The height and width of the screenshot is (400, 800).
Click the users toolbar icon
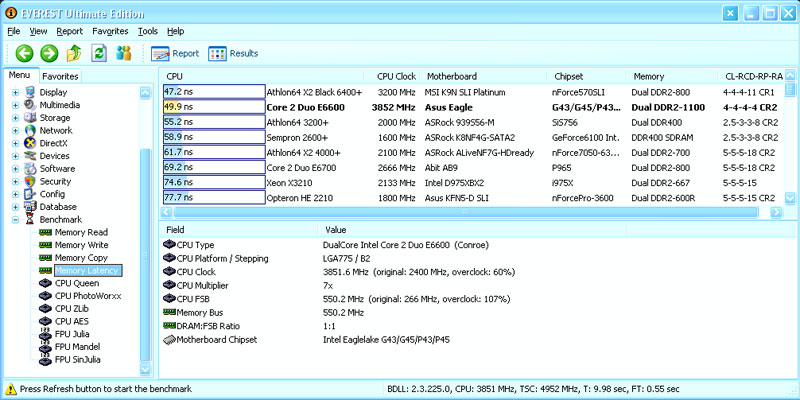[124, 53]
